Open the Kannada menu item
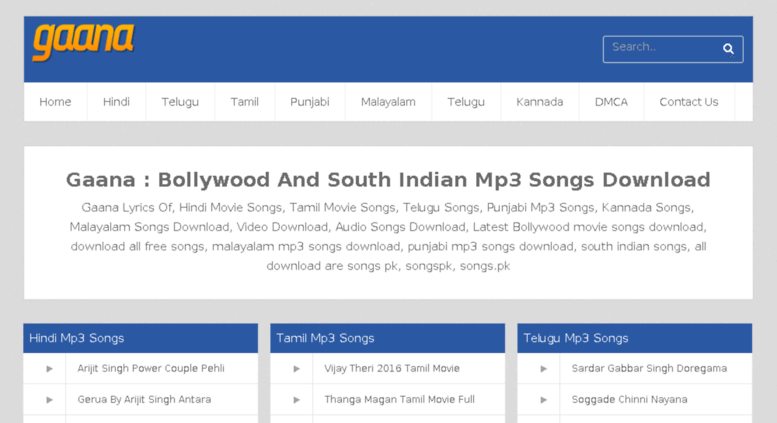This screenshot has height=423, width=777. pyautogui.click(x=540, y=102)
